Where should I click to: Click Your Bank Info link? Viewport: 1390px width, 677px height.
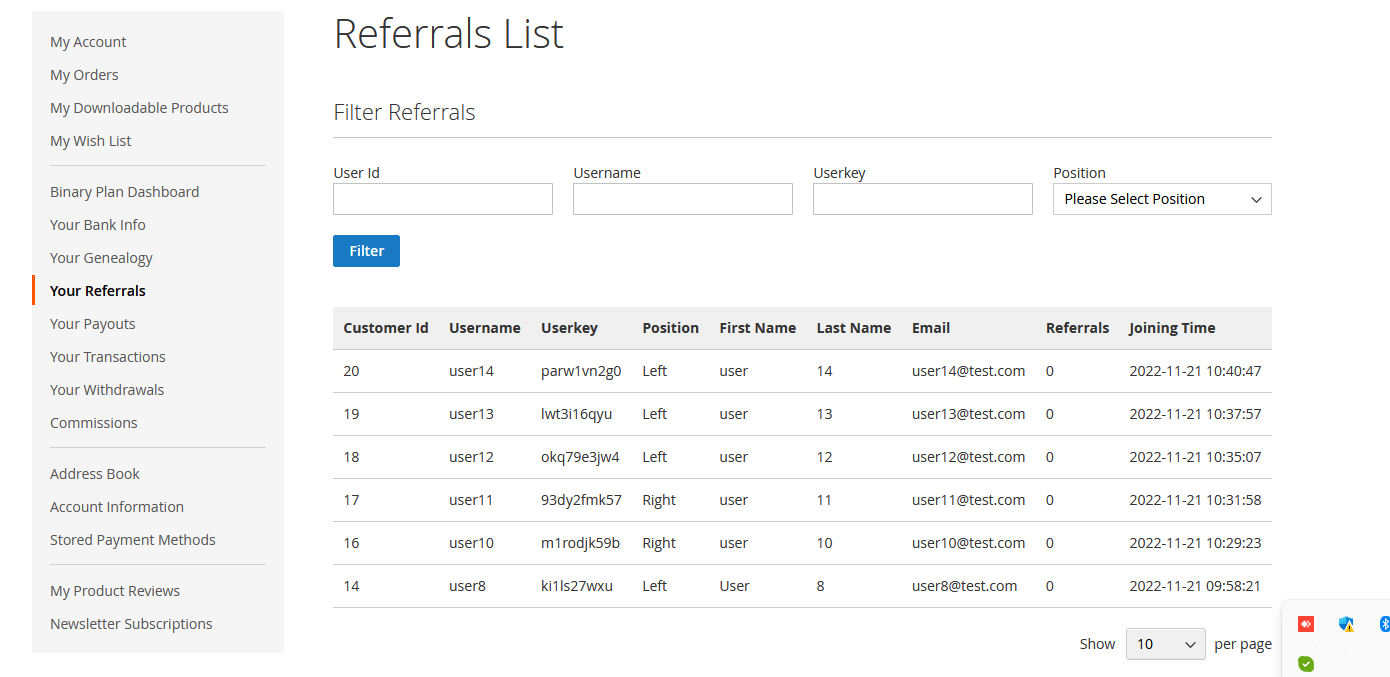pos(98,225)
